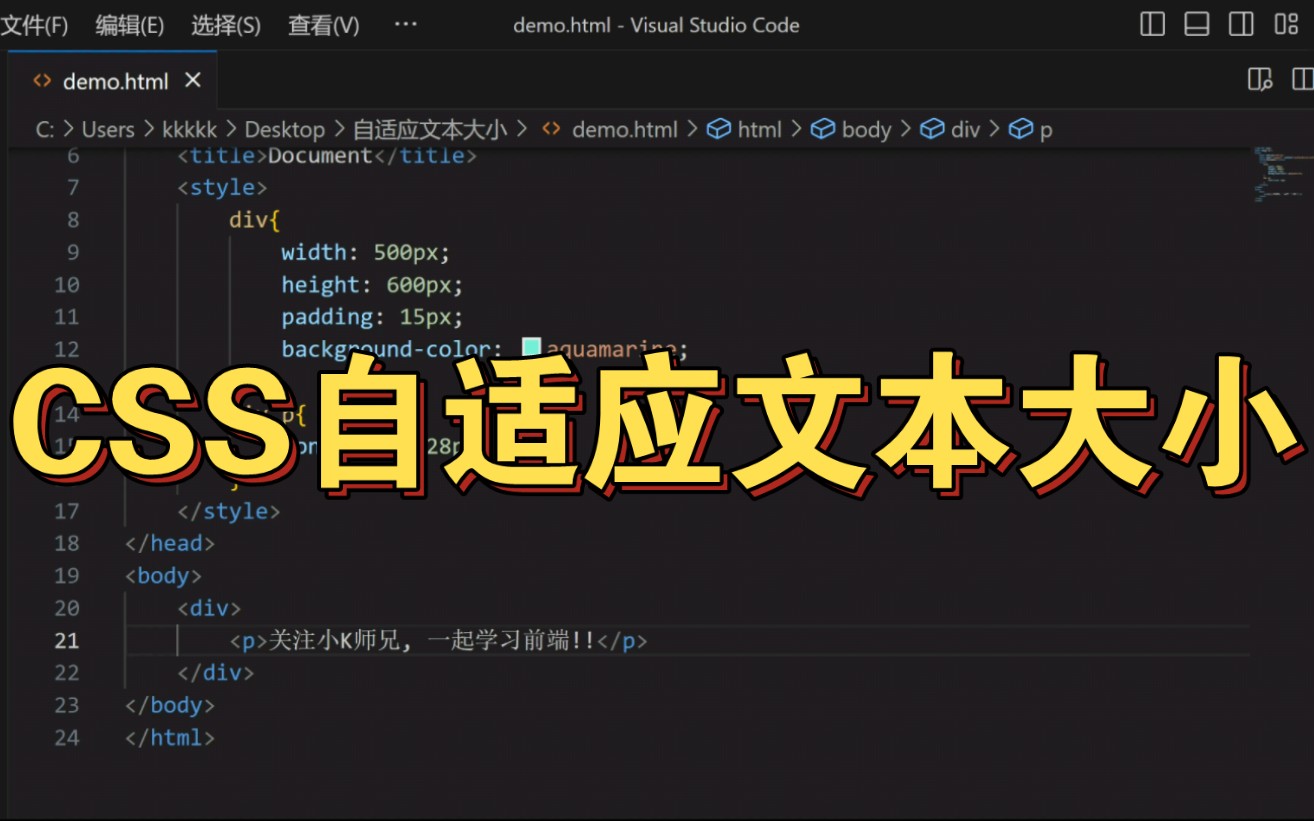Open the 文件(F) menu

(37, 25)
